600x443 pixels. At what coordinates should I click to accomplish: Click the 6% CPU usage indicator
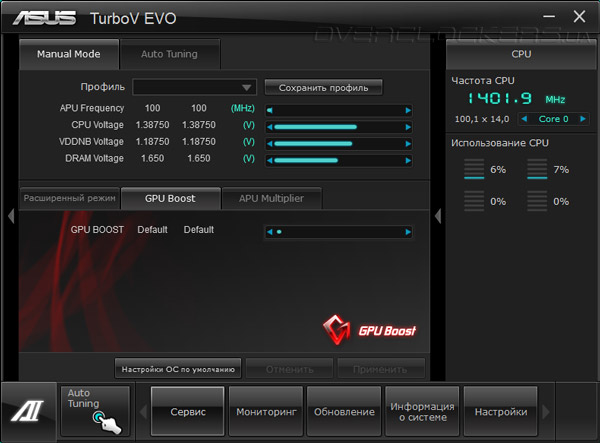[485, 169]
